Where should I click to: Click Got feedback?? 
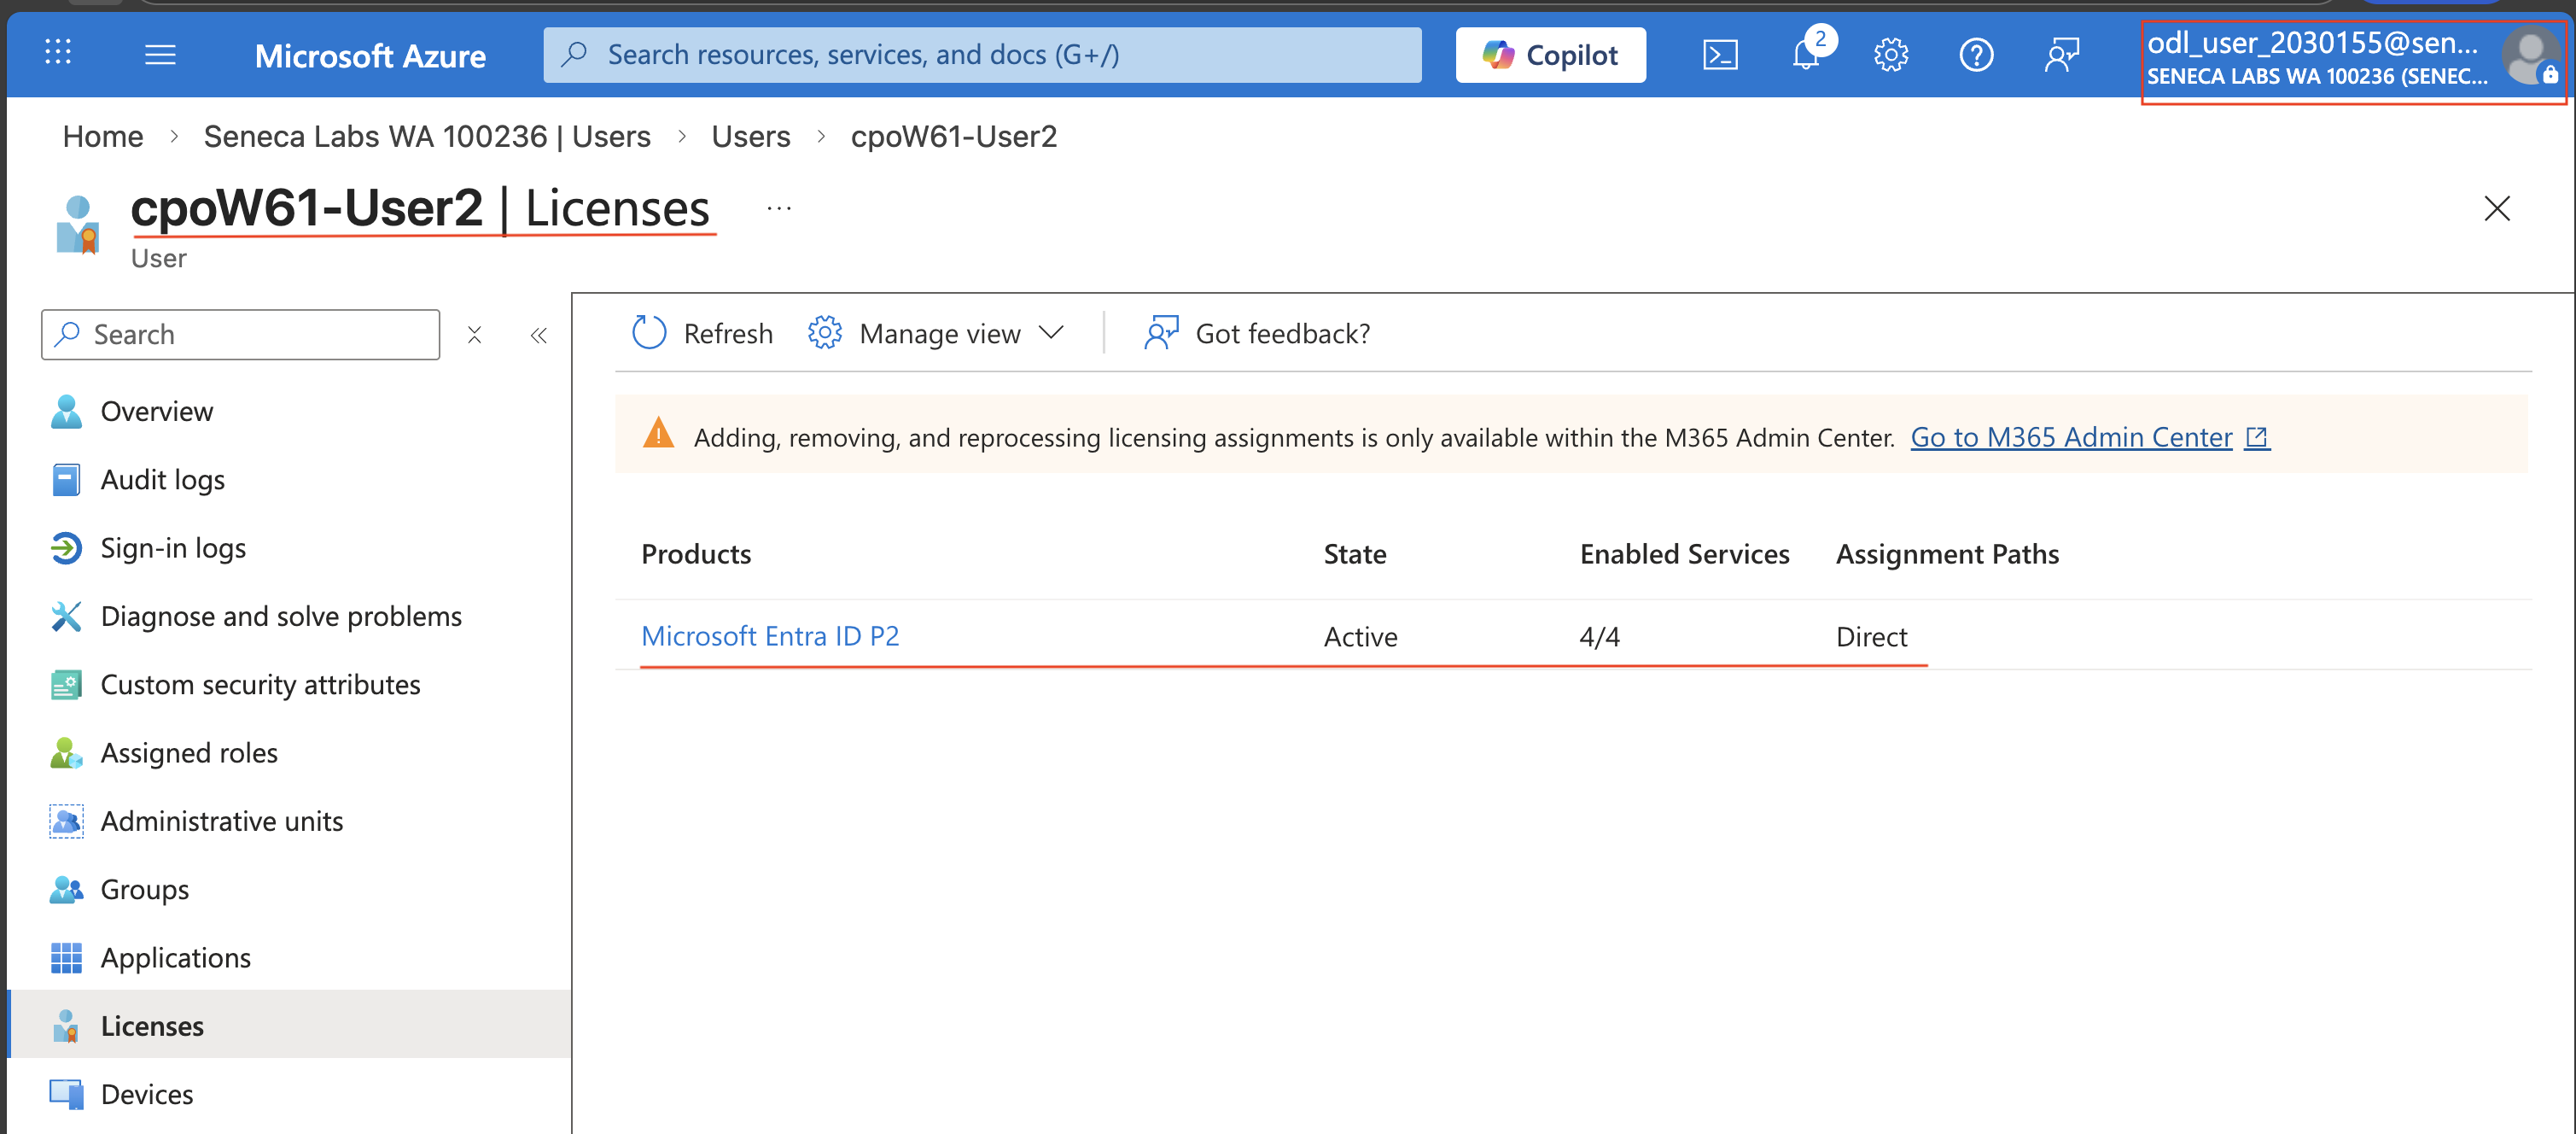tap(1257, 333)
